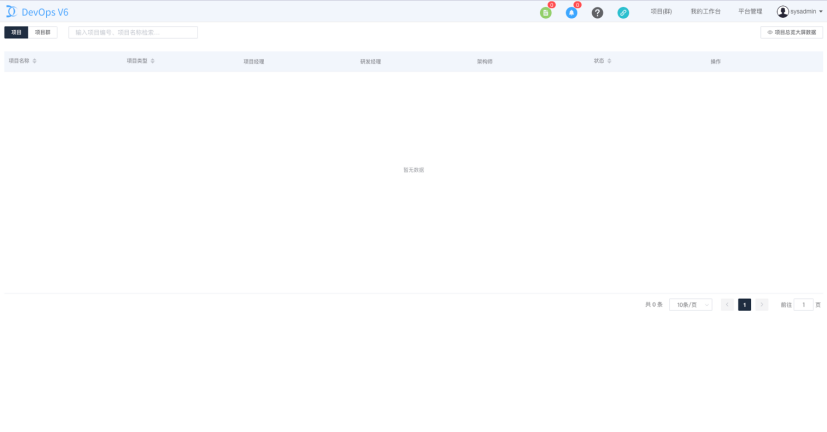Click the sysadmin user avatar icon
This screenshot has height=432, width=827.
[x=783, y=12]
